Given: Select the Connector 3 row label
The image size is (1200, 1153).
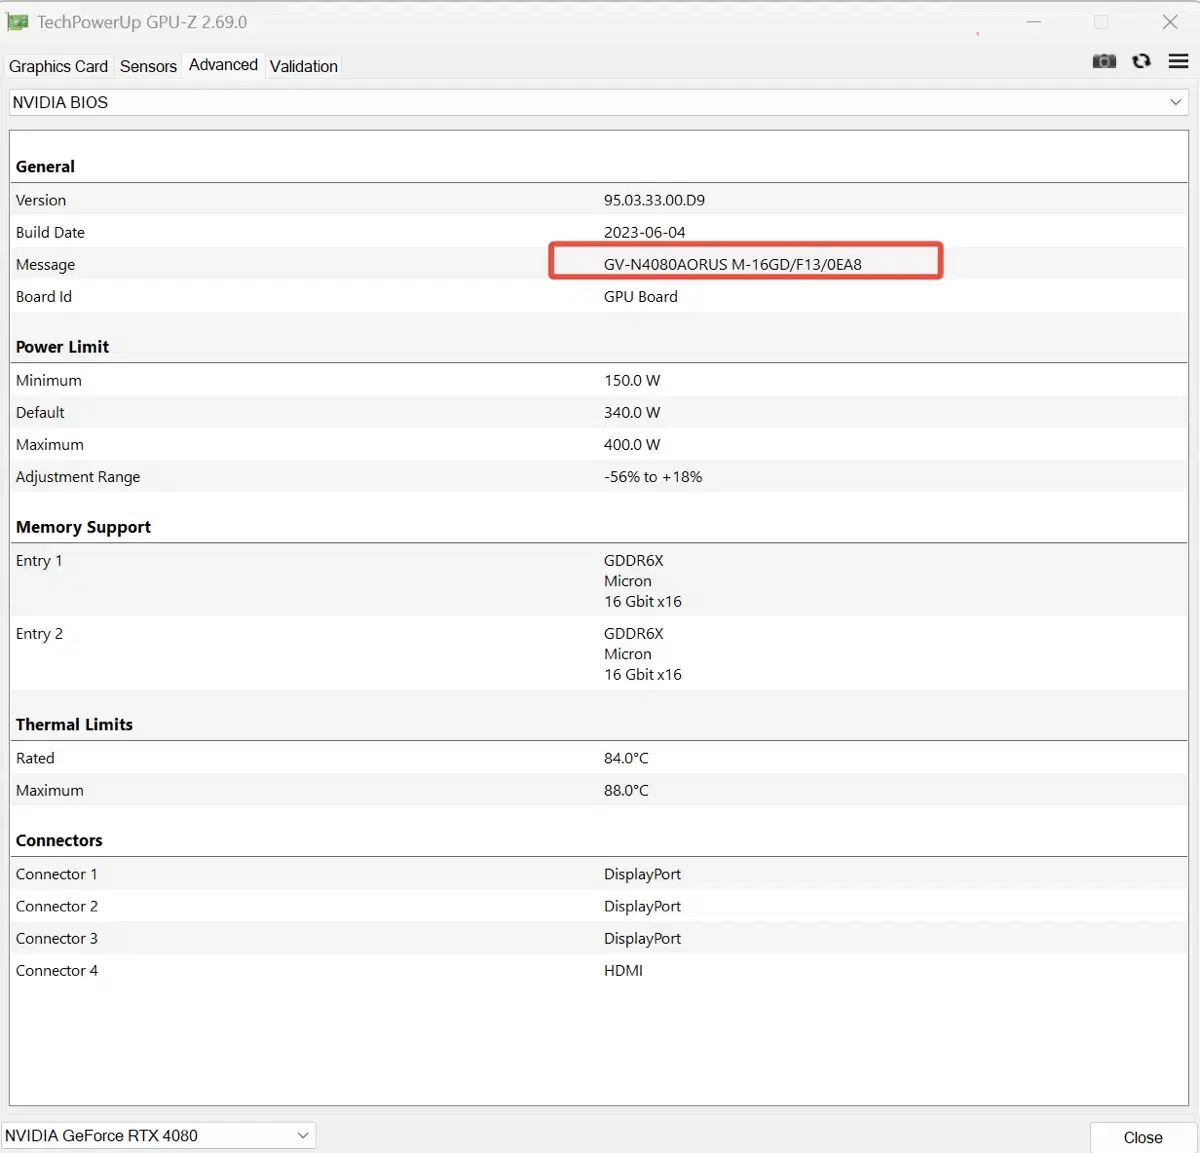Looking at the screenshot, I should 56,938.
